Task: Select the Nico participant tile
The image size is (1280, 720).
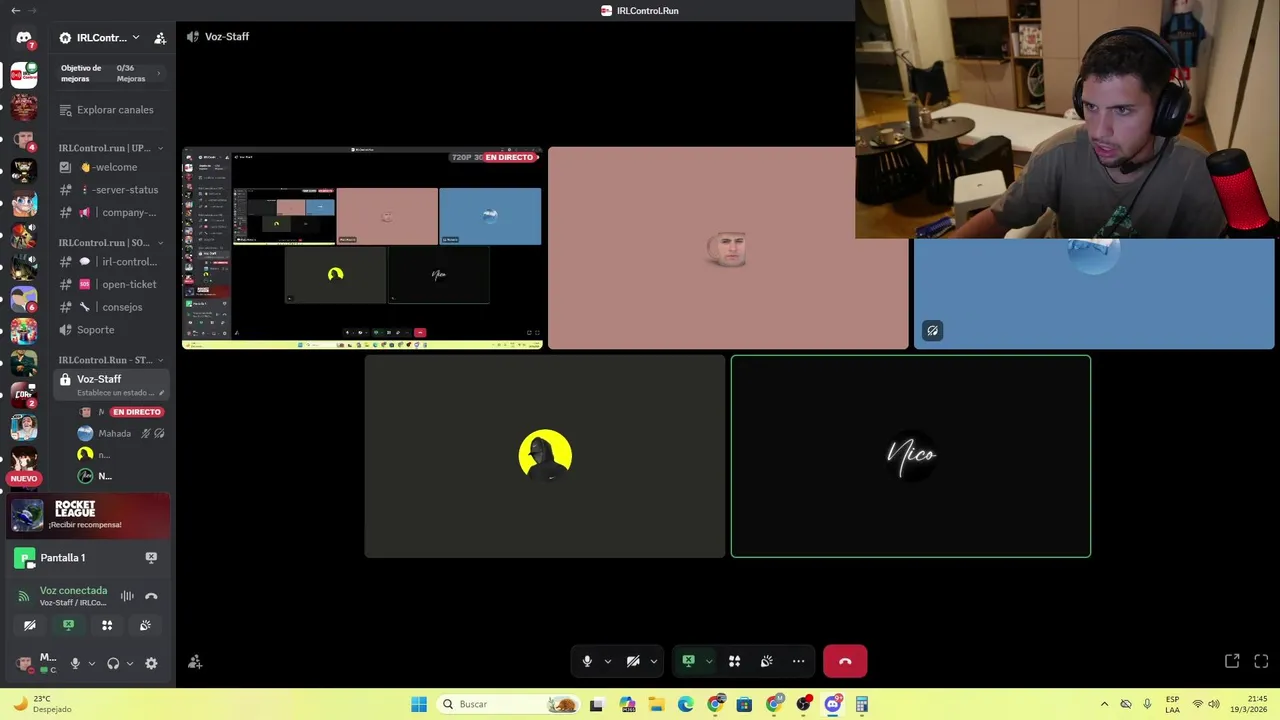Action: click(x=911, y=456)
